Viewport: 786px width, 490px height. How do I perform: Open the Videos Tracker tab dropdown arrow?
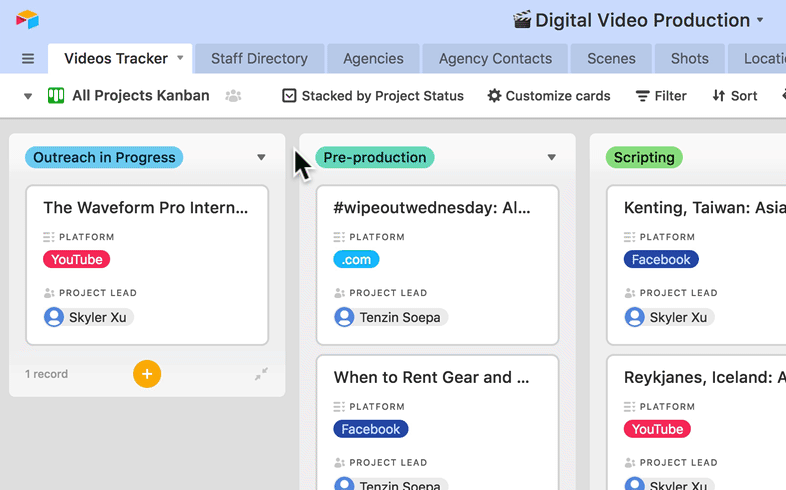coord(180,58)
